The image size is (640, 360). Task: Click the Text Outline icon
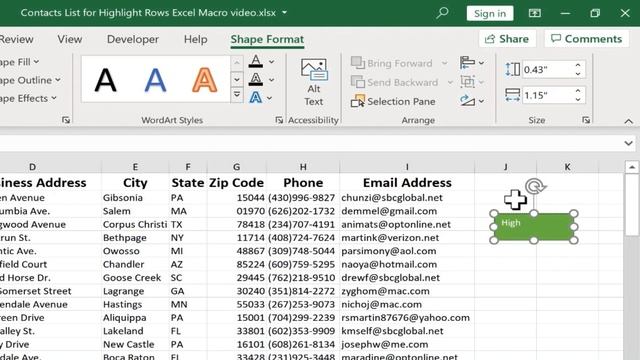256,80
